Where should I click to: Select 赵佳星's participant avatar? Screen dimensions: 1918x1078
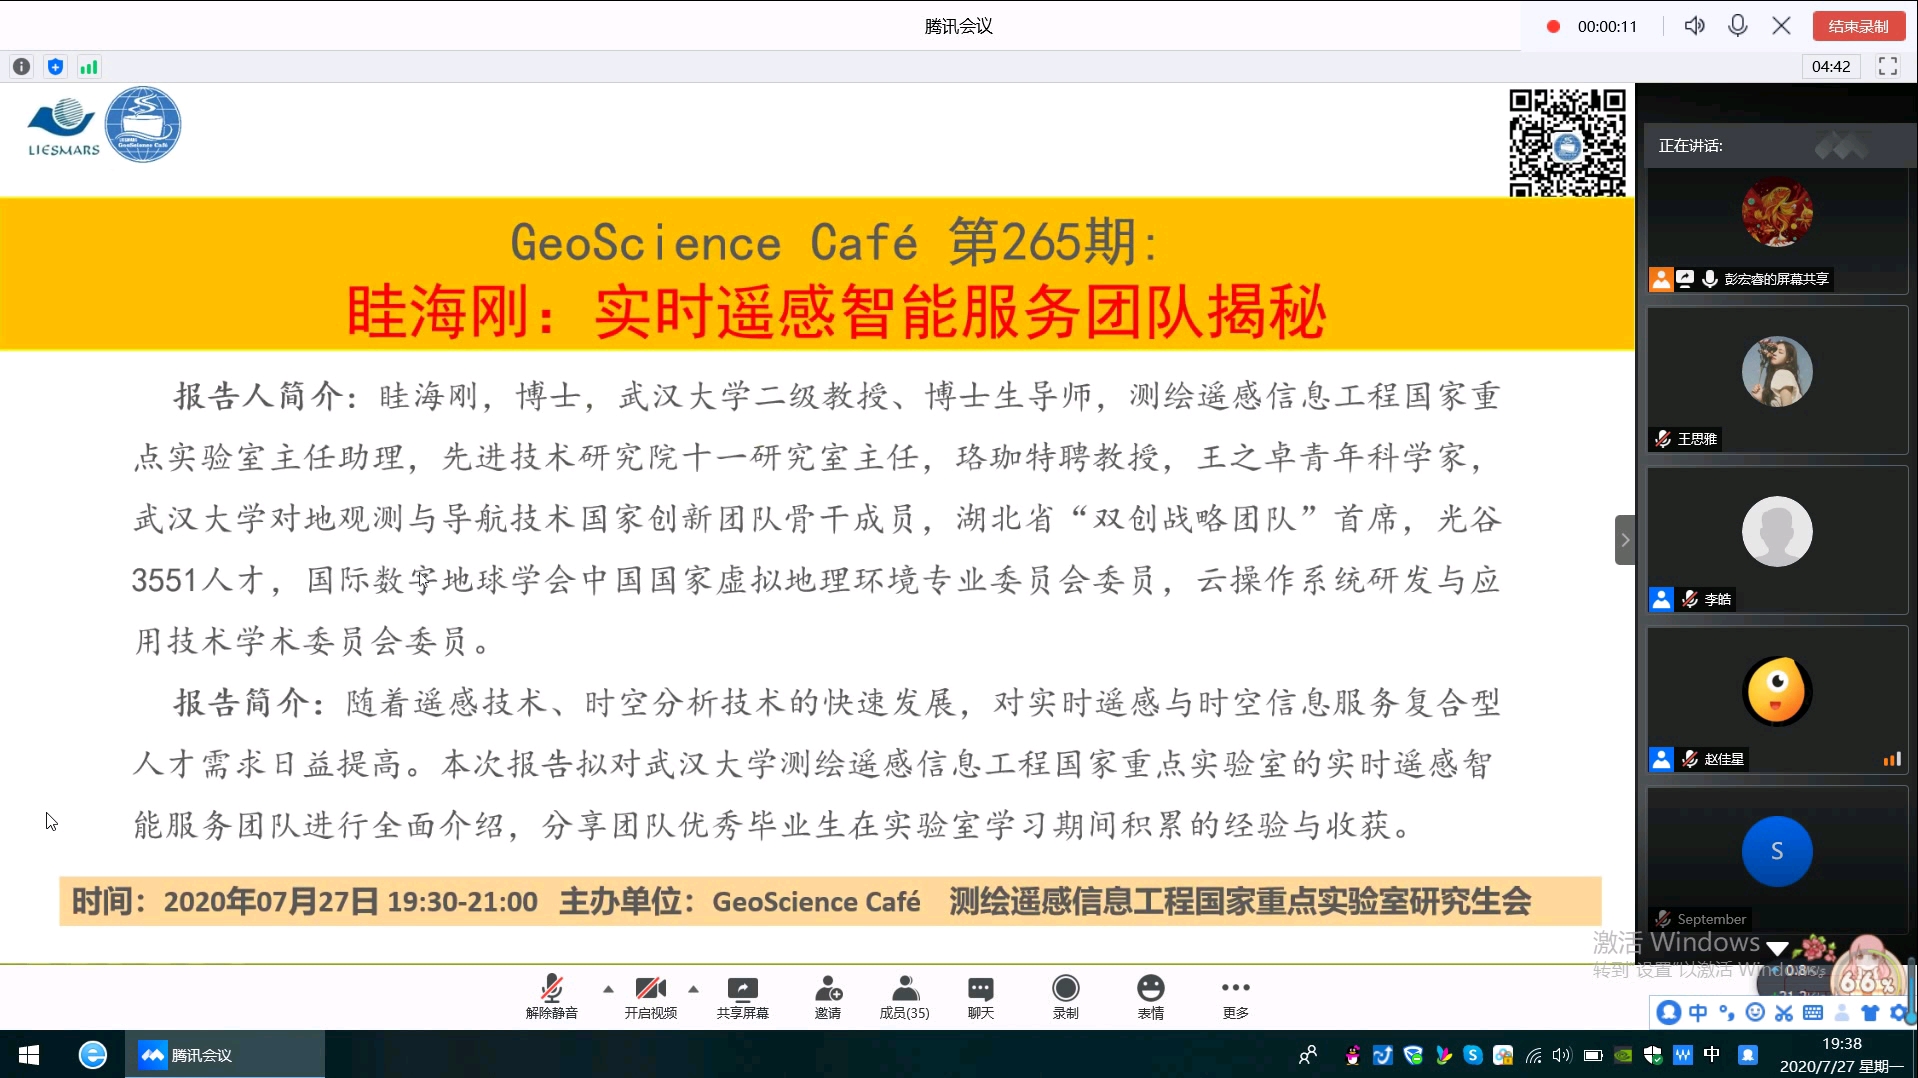point(1777,691)
